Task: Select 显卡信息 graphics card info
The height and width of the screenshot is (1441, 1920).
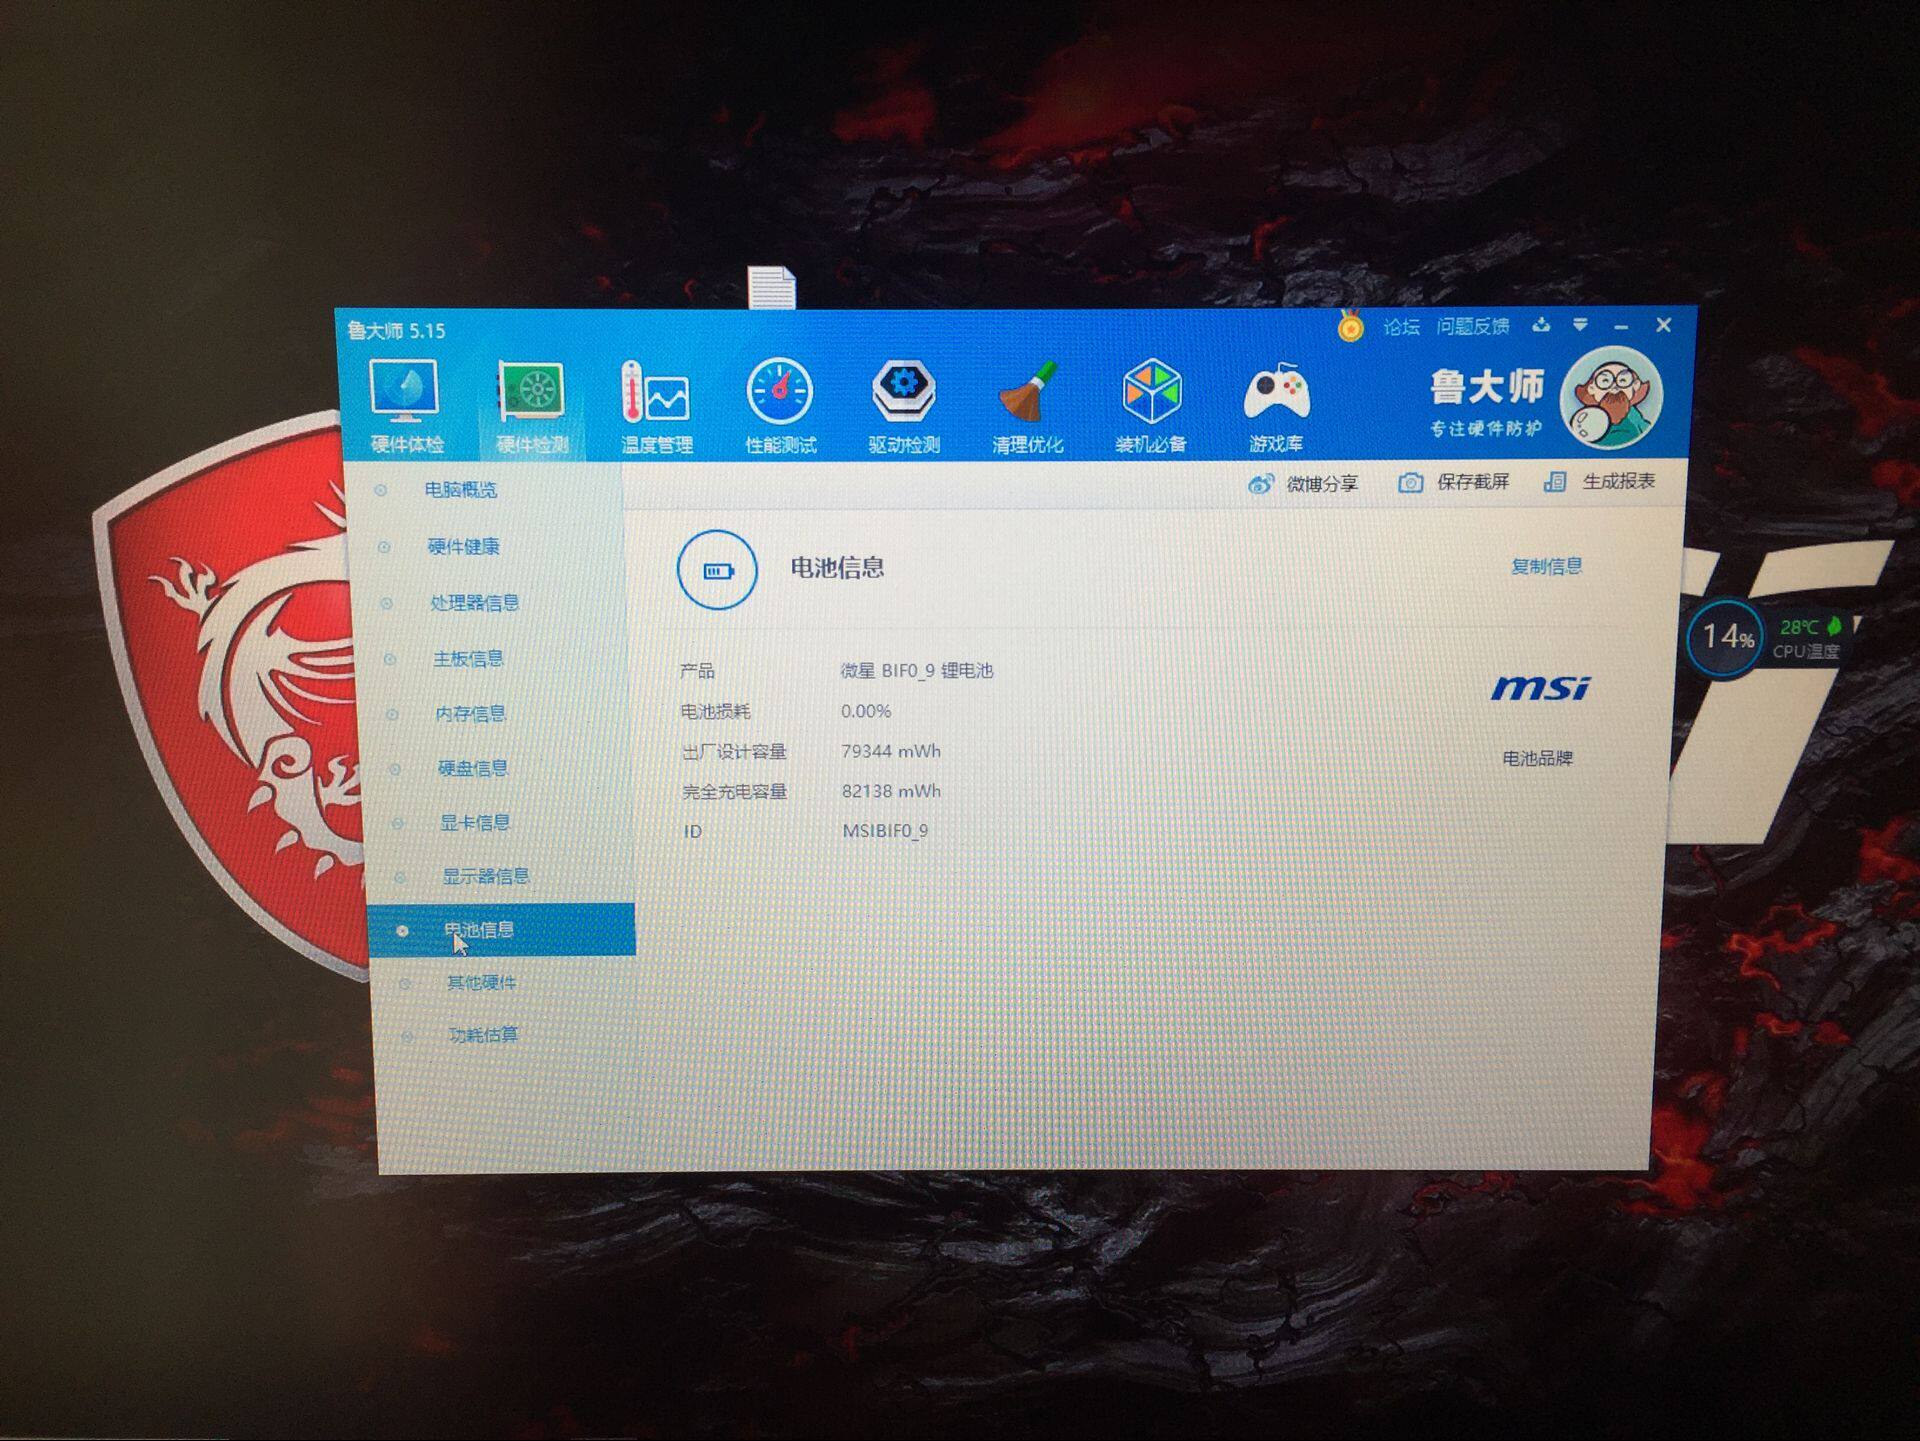Action: (475, 823)
